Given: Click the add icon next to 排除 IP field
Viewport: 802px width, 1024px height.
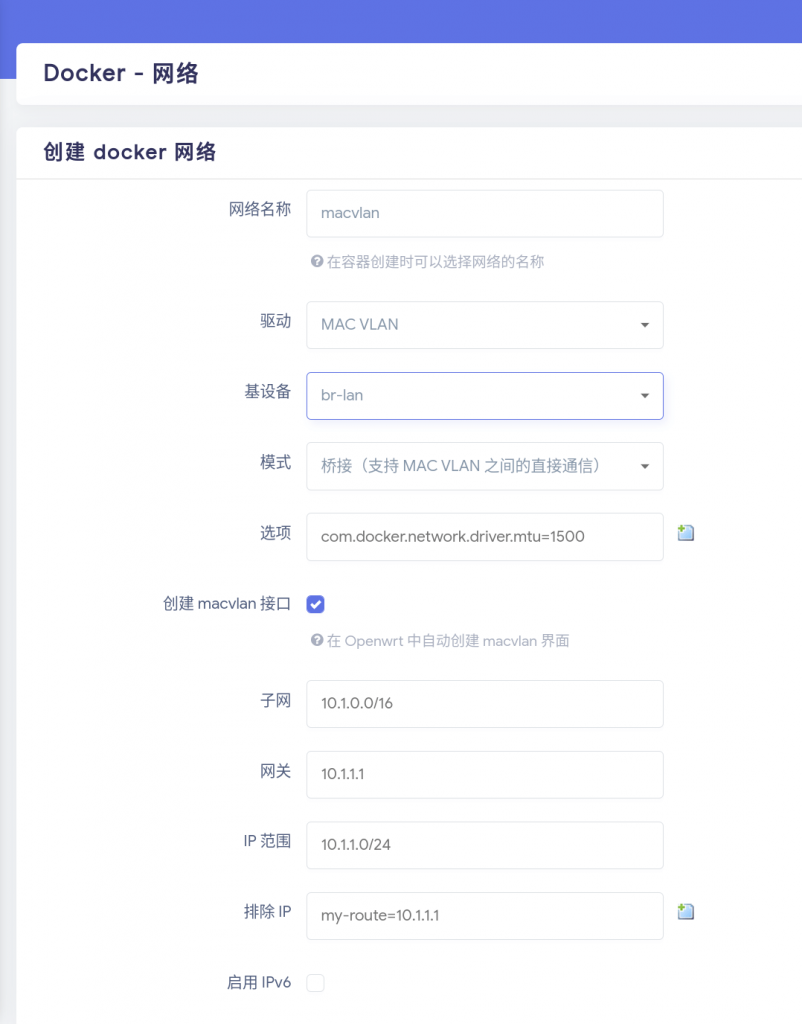Looking at the screenshot, I should [x=685, y=911].
